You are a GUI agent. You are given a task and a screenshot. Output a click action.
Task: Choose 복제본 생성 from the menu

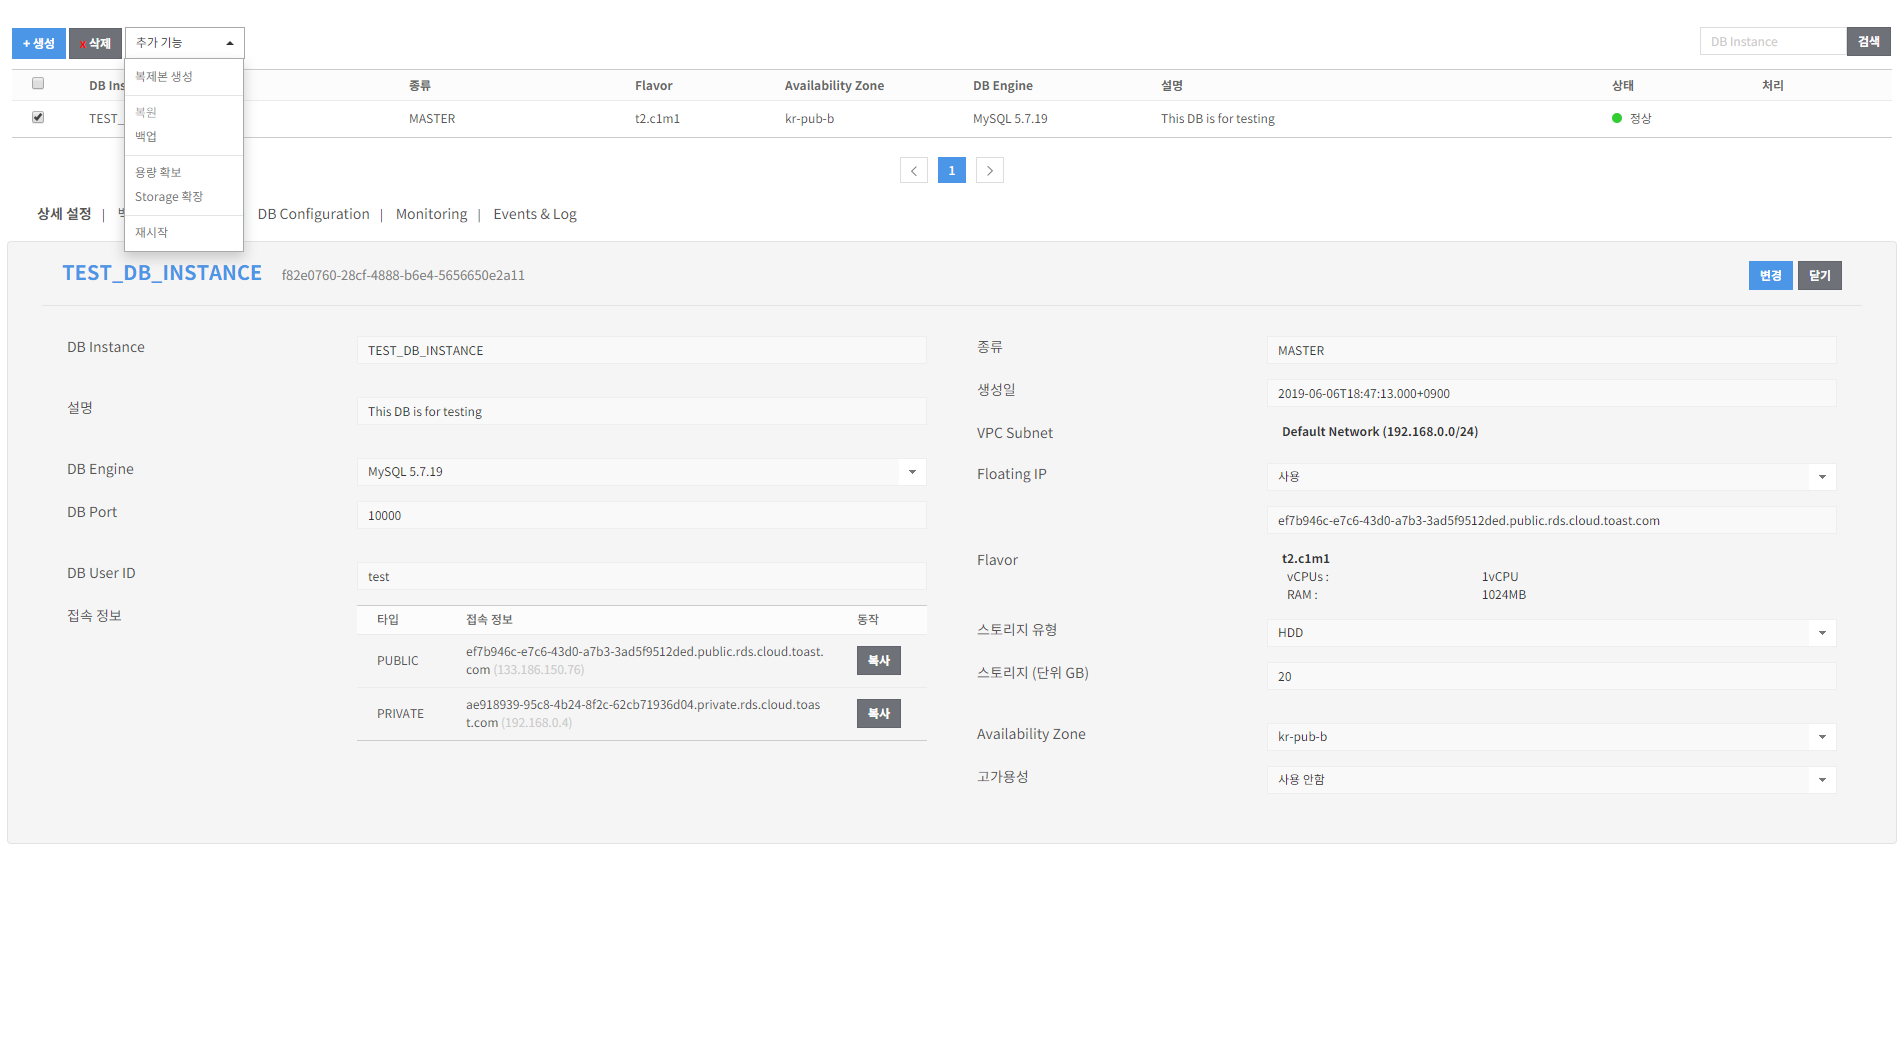click(164, 77)
